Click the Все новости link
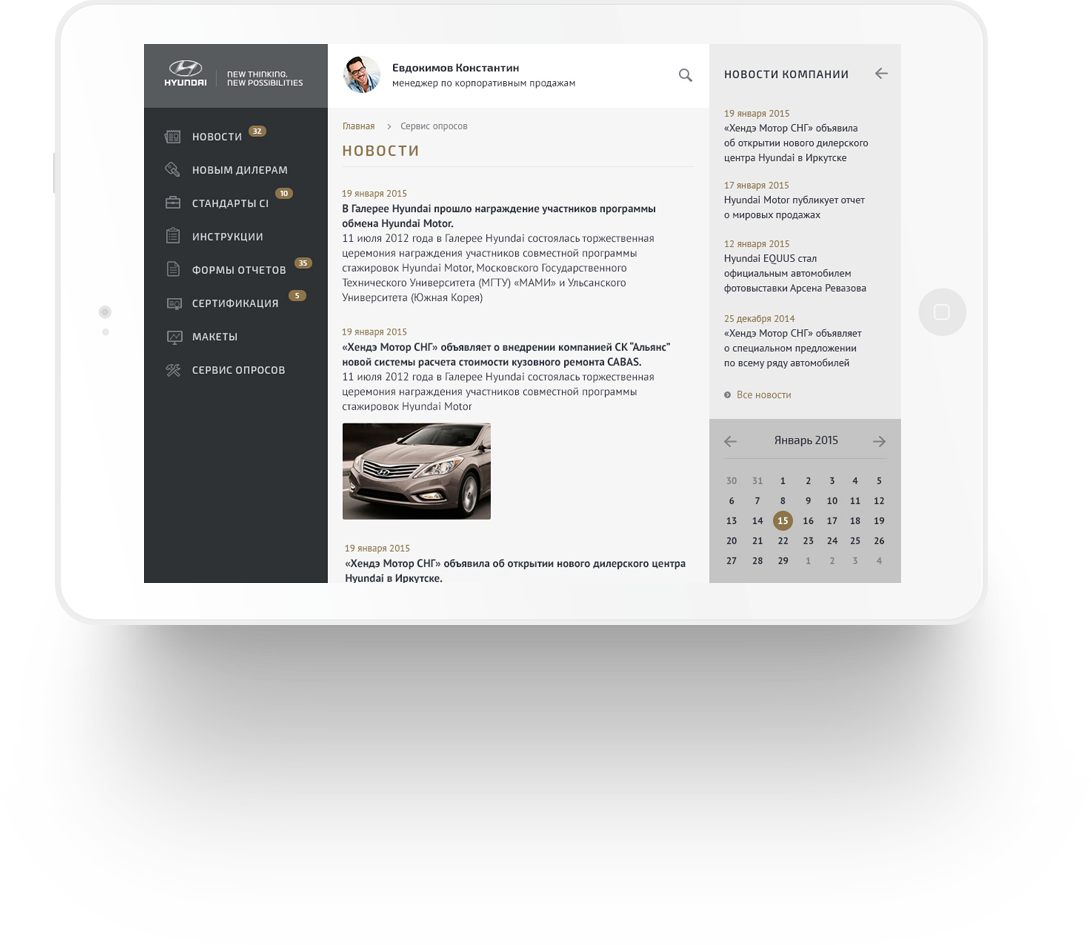The image size is (1091, 945). (763, 395)
